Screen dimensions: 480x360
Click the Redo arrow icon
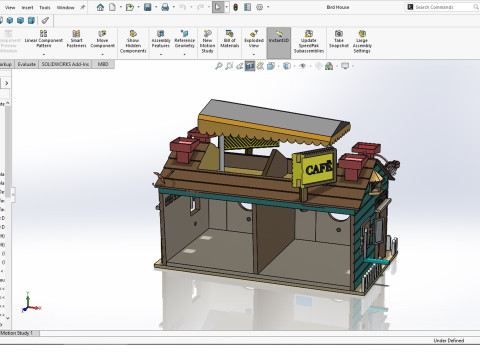click(200, 7)
